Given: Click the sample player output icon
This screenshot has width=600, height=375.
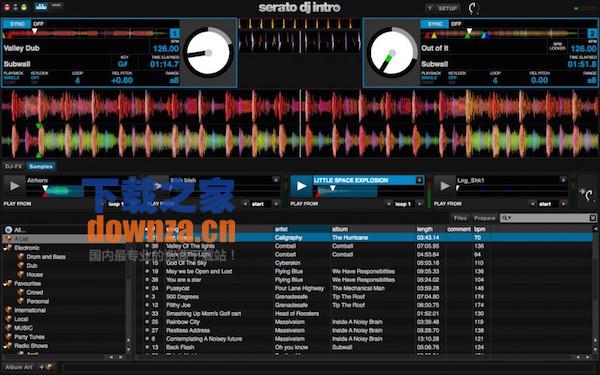Looking at the screenshot, I should (x=587, y=194).
